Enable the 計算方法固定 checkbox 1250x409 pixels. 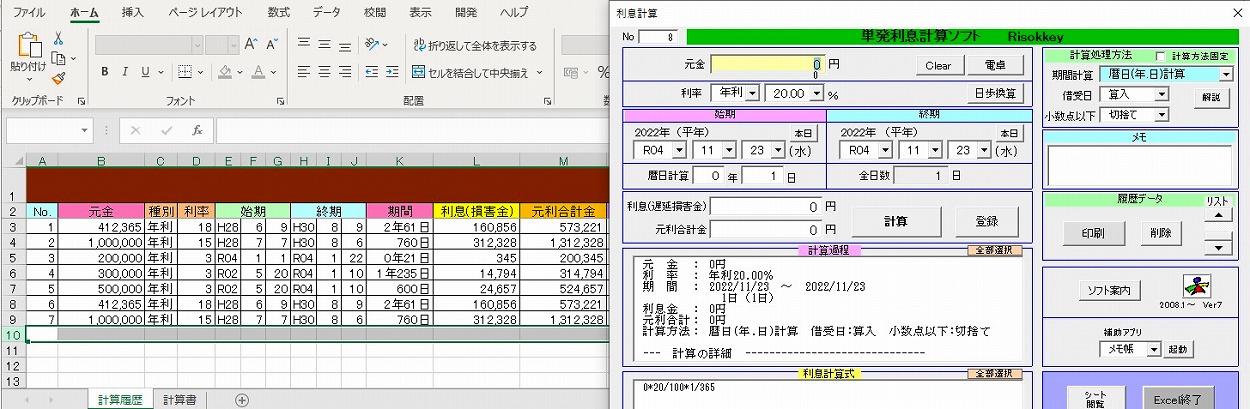[1162, 56]
